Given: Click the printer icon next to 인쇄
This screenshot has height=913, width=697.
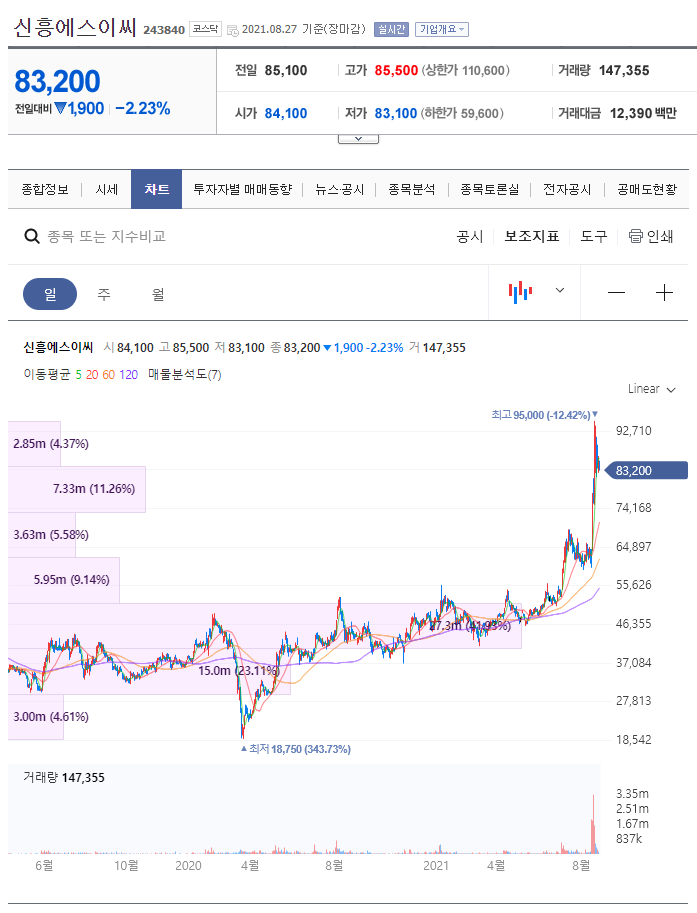Looking at the screenshot, I should [636, 236].
